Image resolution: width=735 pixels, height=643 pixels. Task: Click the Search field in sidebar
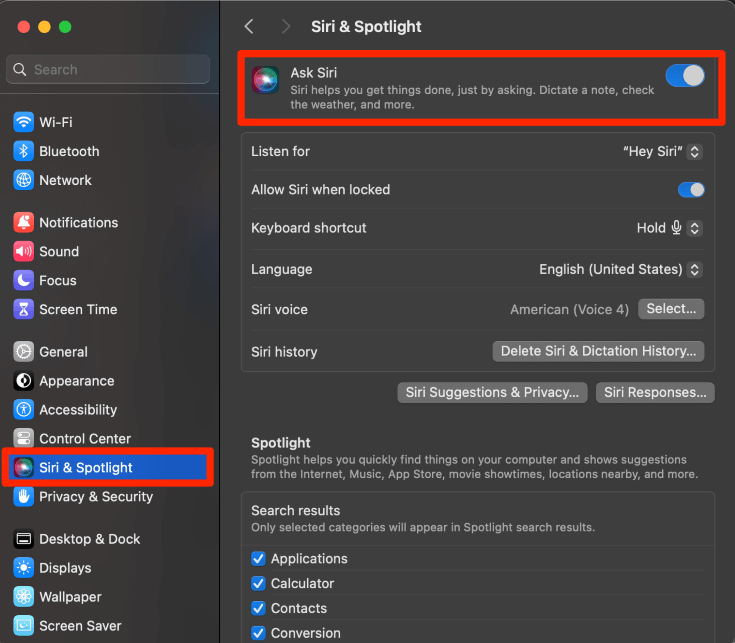point(108,69)
